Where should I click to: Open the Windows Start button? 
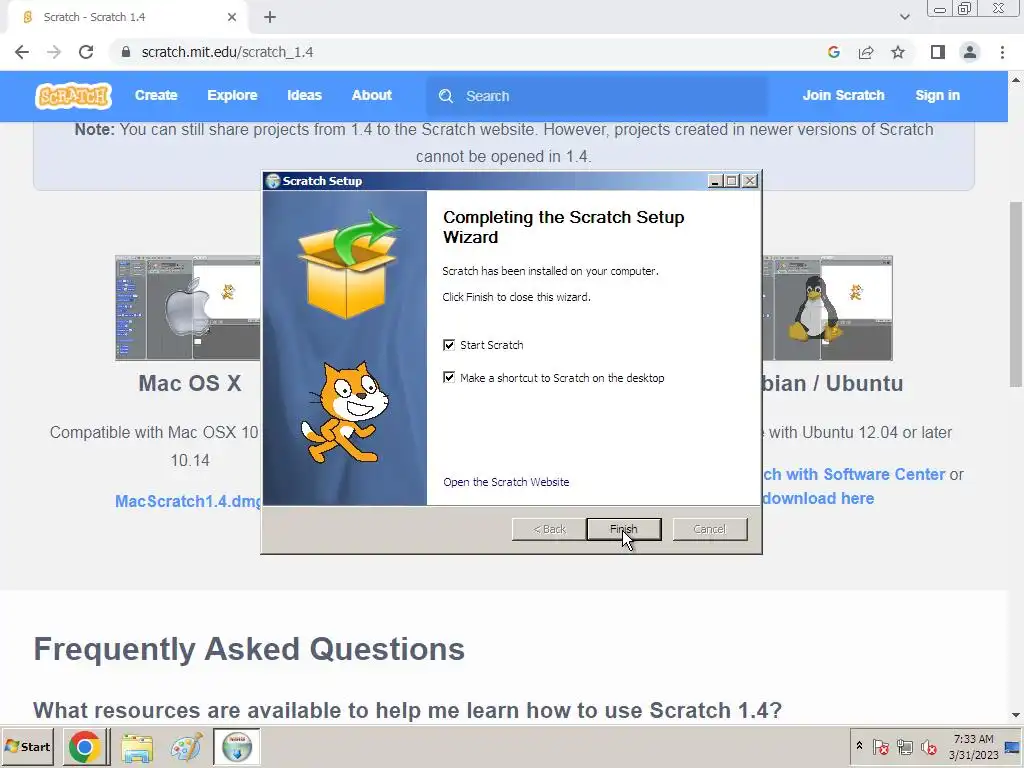(27, 746)
